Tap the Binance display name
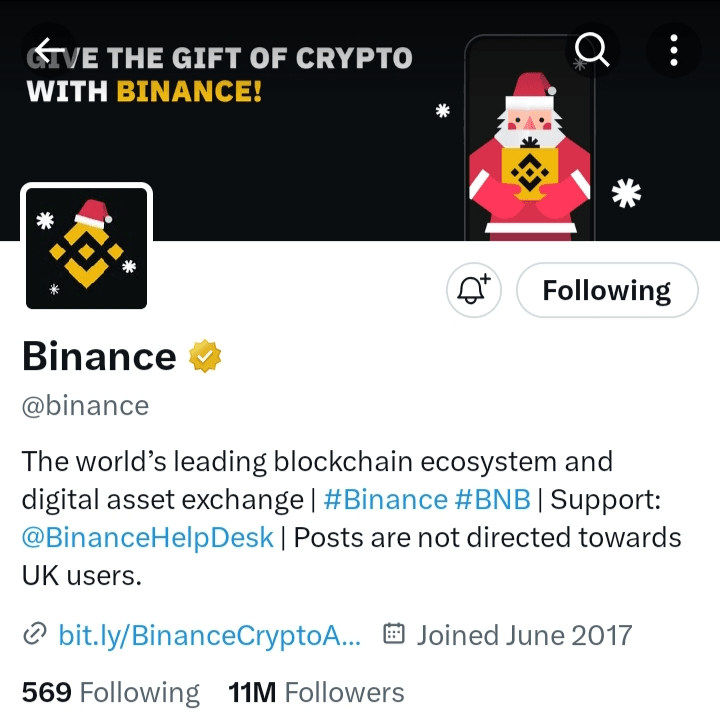 click(x=99, y=356)
